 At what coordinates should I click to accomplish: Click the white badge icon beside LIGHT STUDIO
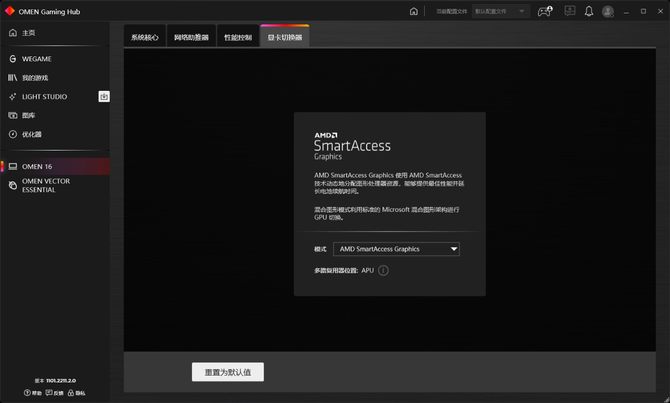[104, 97]
